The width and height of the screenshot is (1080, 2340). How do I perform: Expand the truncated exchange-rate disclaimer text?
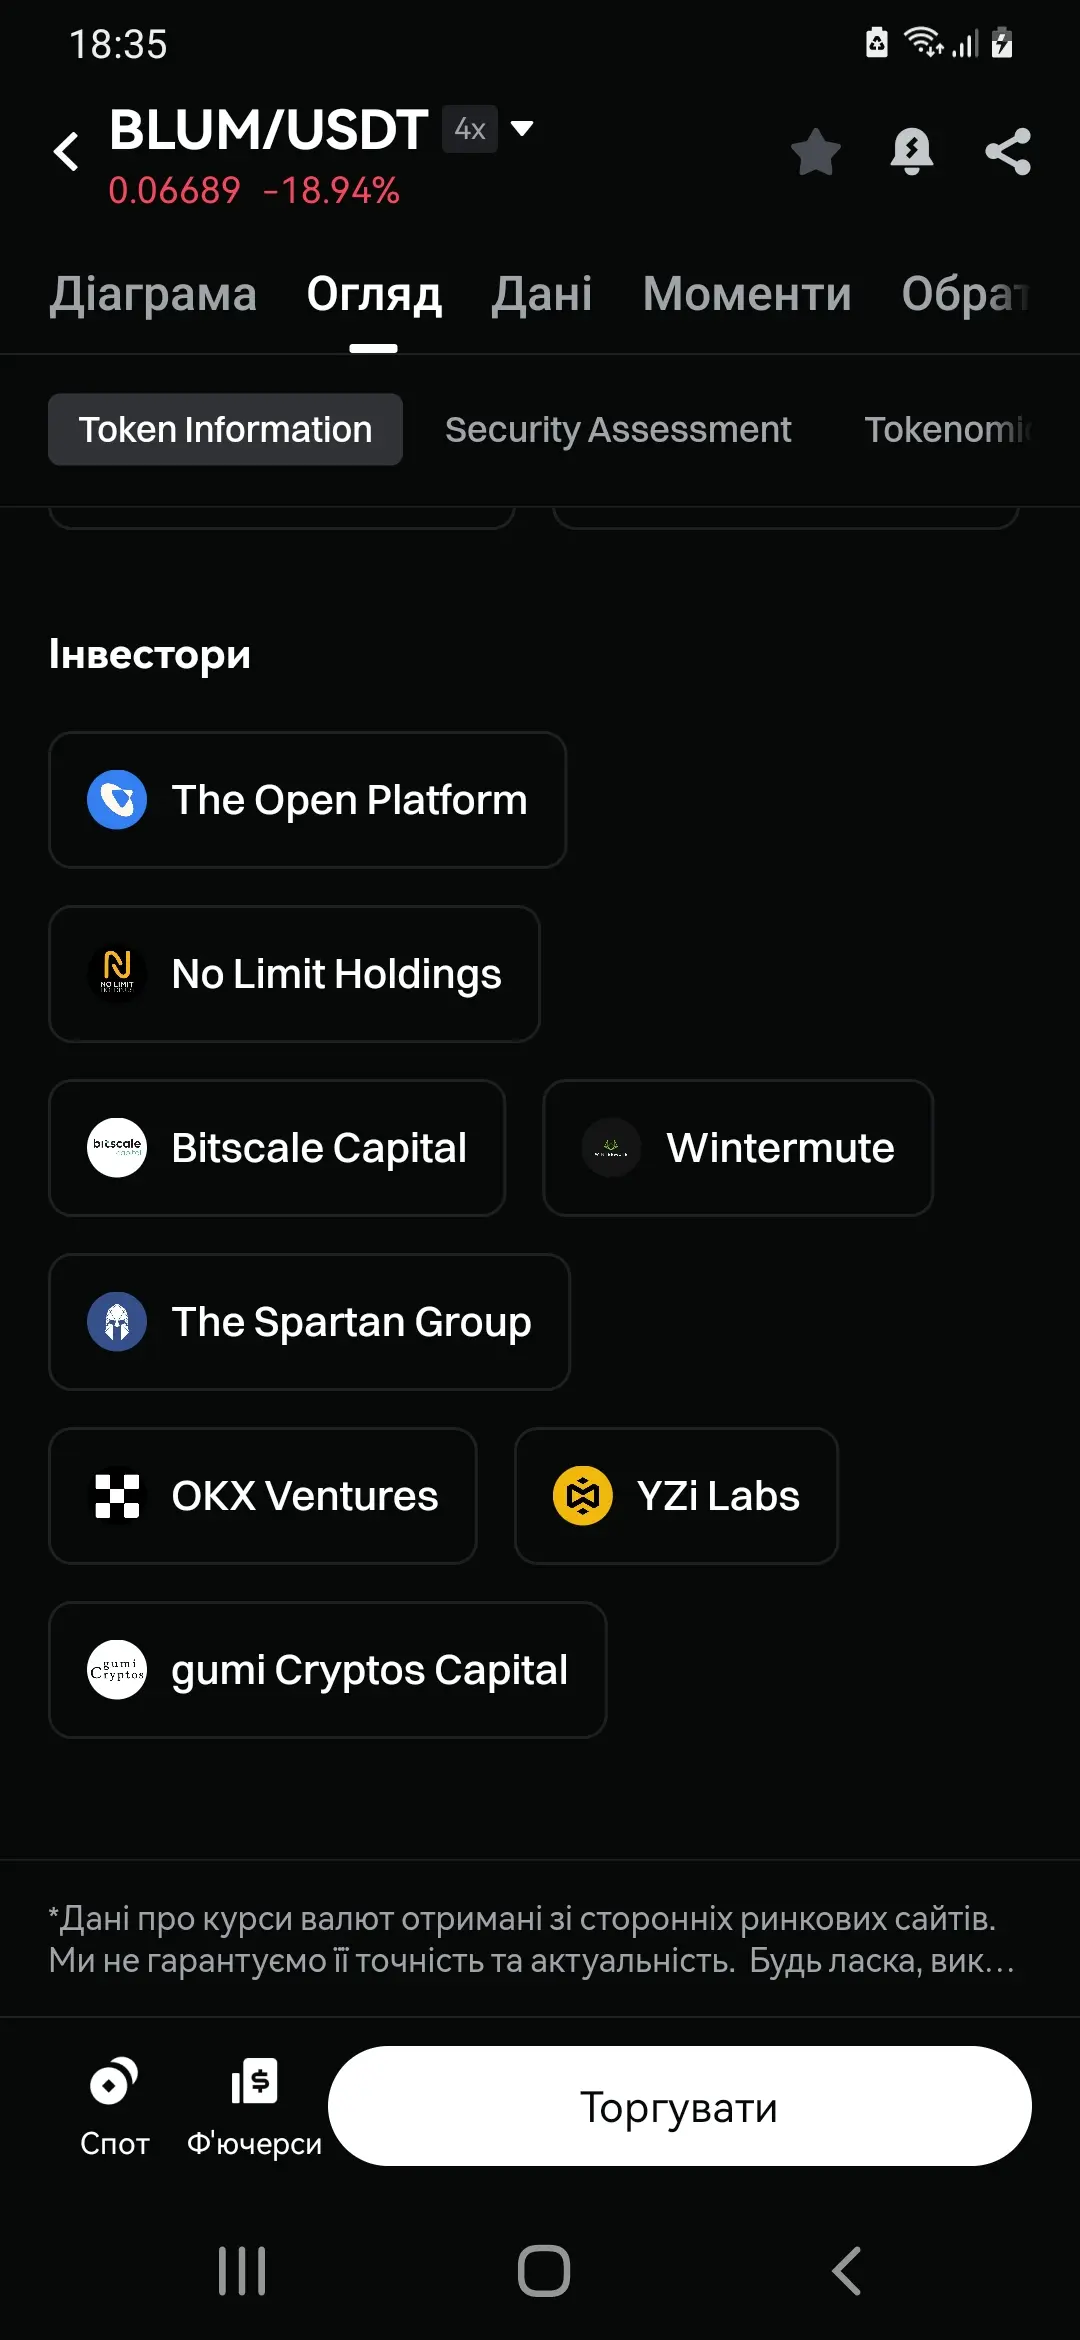tap(532, 1940)
